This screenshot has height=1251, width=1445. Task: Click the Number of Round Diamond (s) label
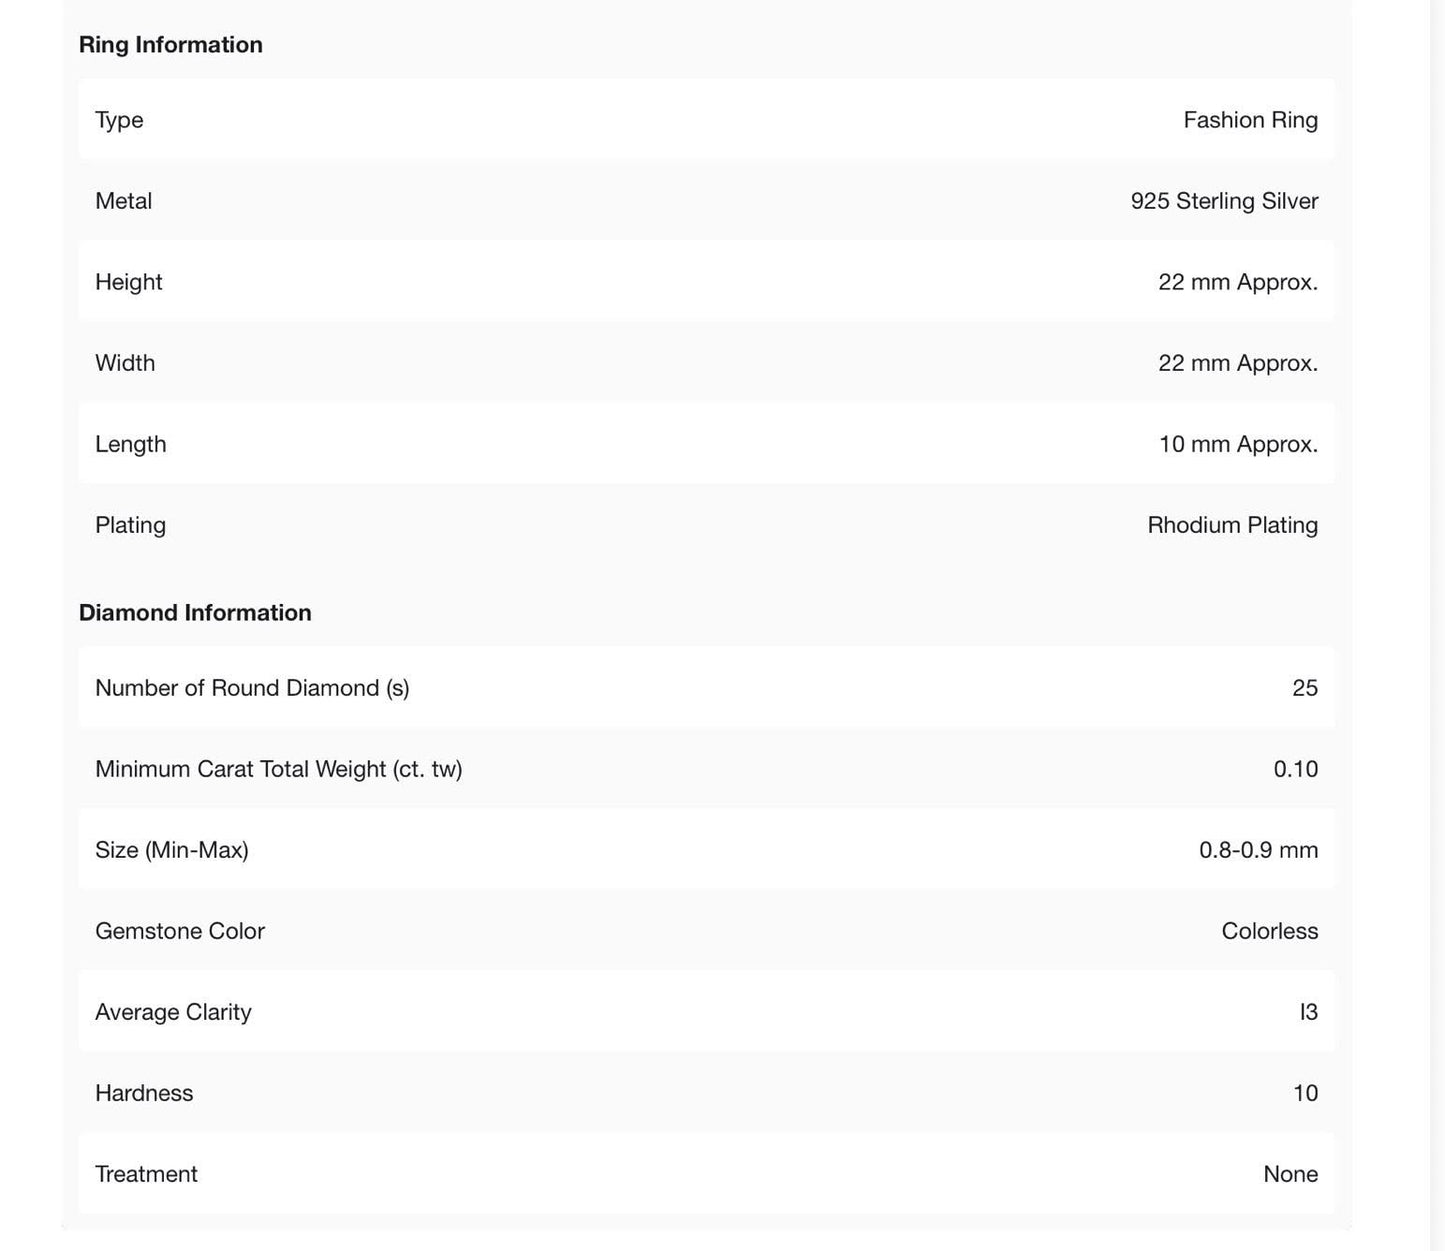tap(252, 688)
